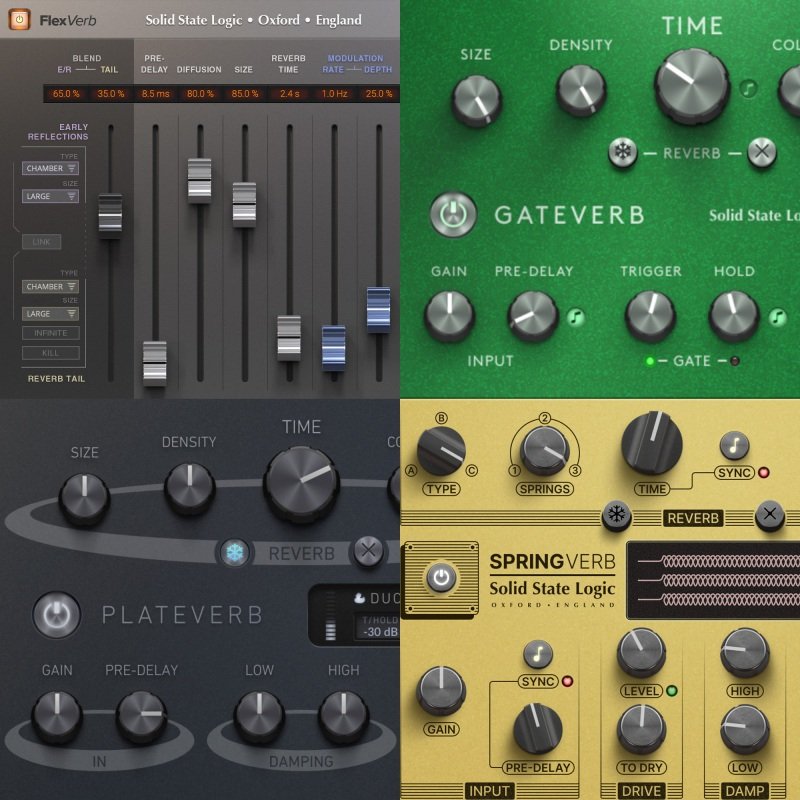
Task: Click the note sync icon beside GateVerb Pre-Delay
Action: pyautogui.click(x=576, y=317)
